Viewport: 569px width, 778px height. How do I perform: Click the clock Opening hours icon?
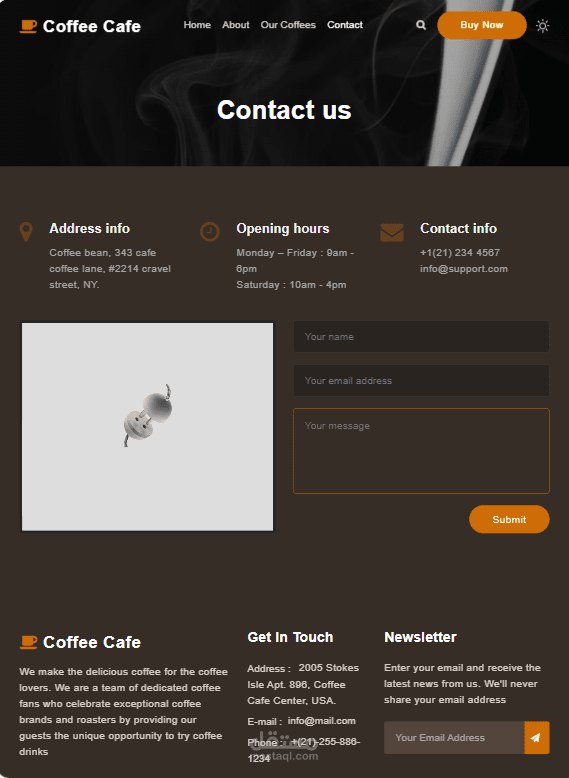tap(210, 232)
